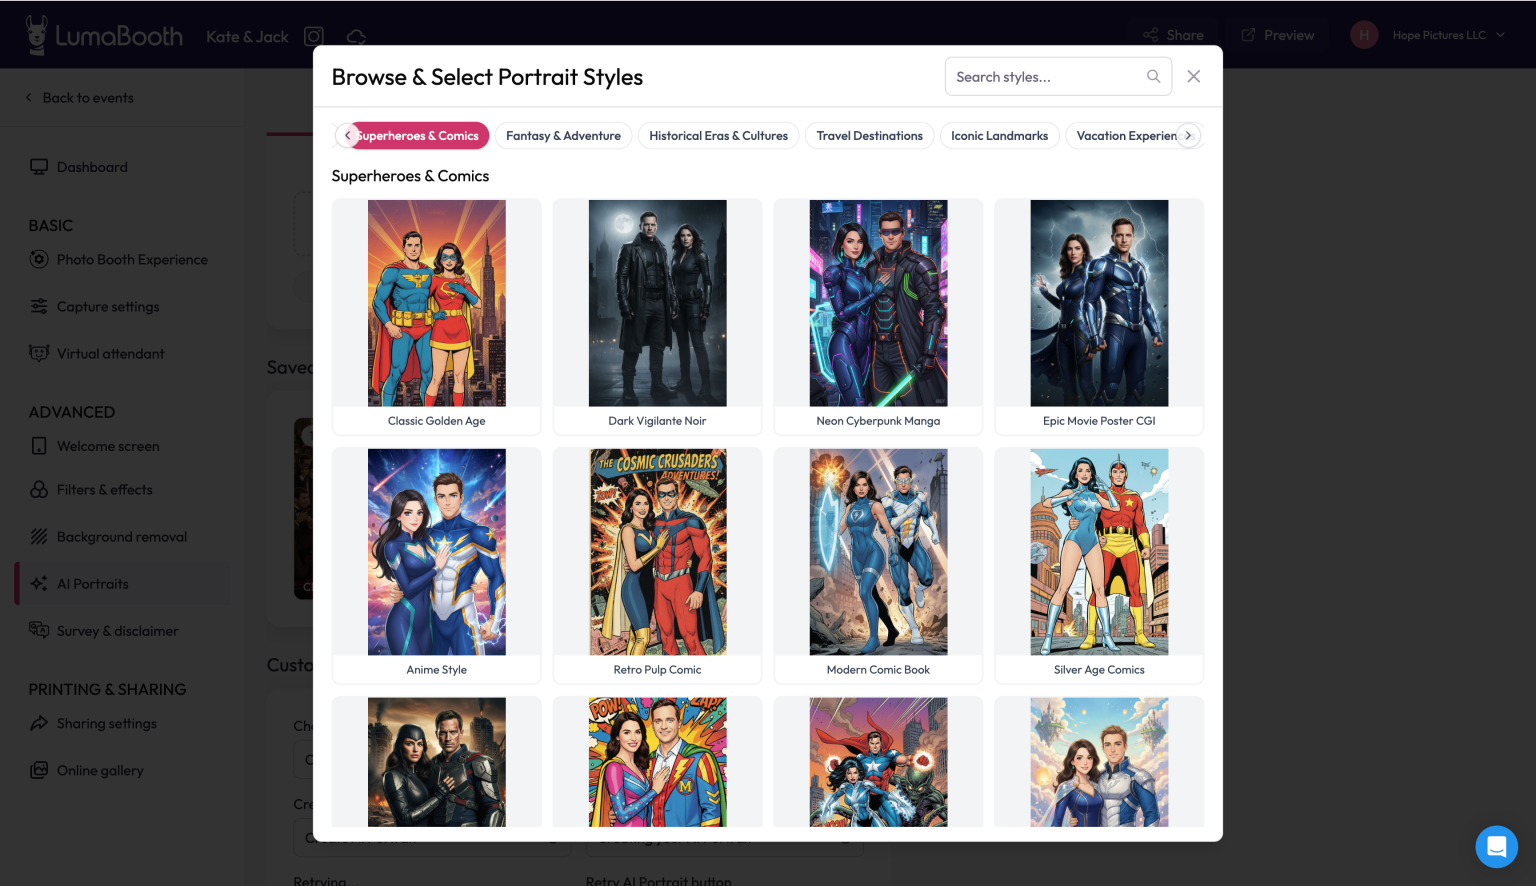Switch to Historical Eras & Cultures tab
Image resolution: width=1536 pixels, height=886 pixels.
[718, 136]
